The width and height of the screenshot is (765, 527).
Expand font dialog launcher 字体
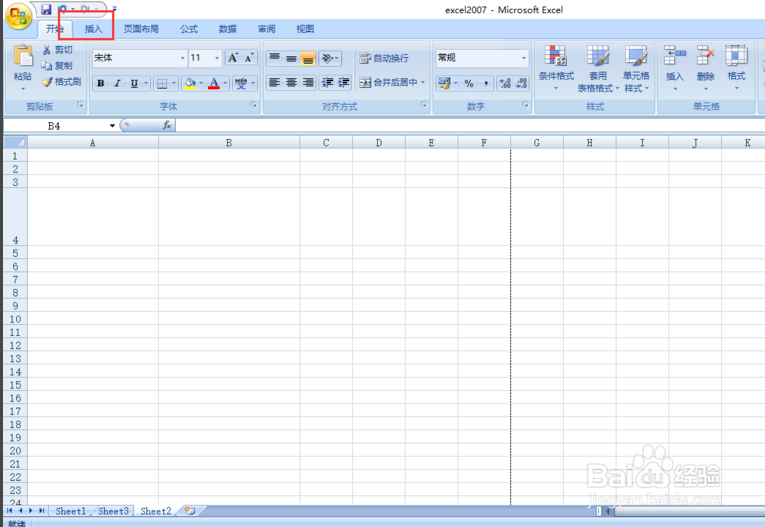[x=254, y=105]
